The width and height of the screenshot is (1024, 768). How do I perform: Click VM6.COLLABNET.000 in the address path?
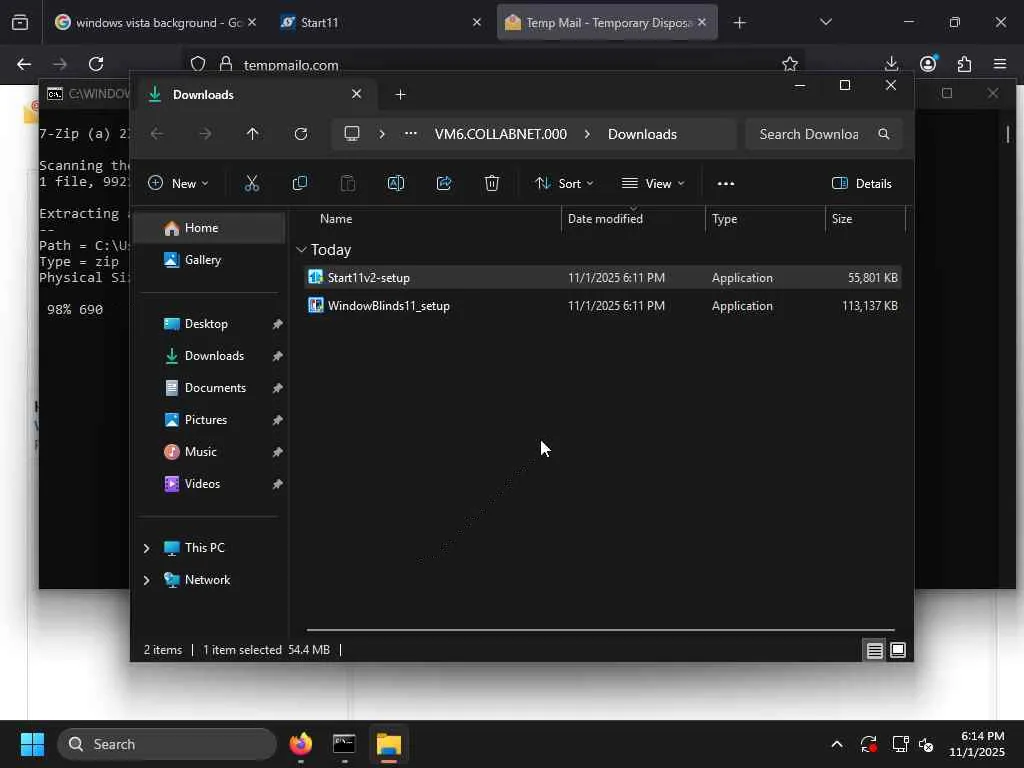[x=501, y=134]
